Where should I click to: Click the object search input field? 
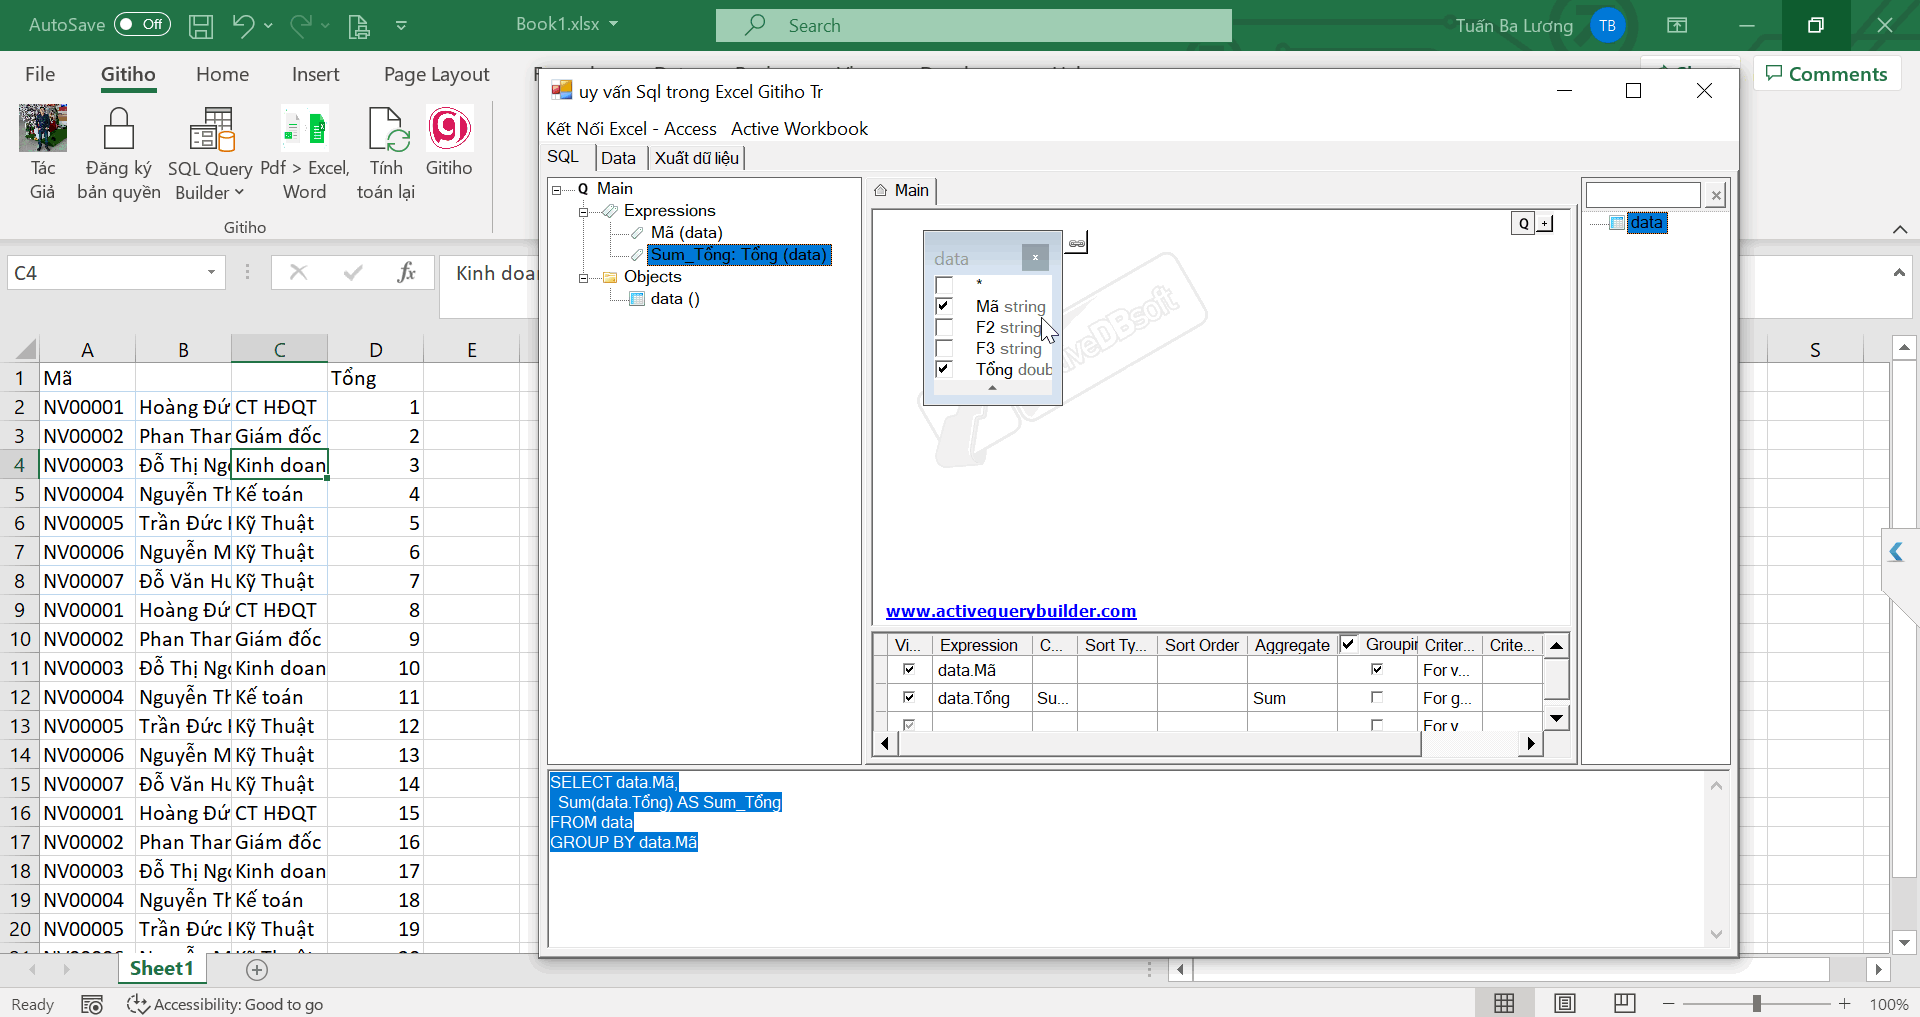click(x=1643, y=195)
